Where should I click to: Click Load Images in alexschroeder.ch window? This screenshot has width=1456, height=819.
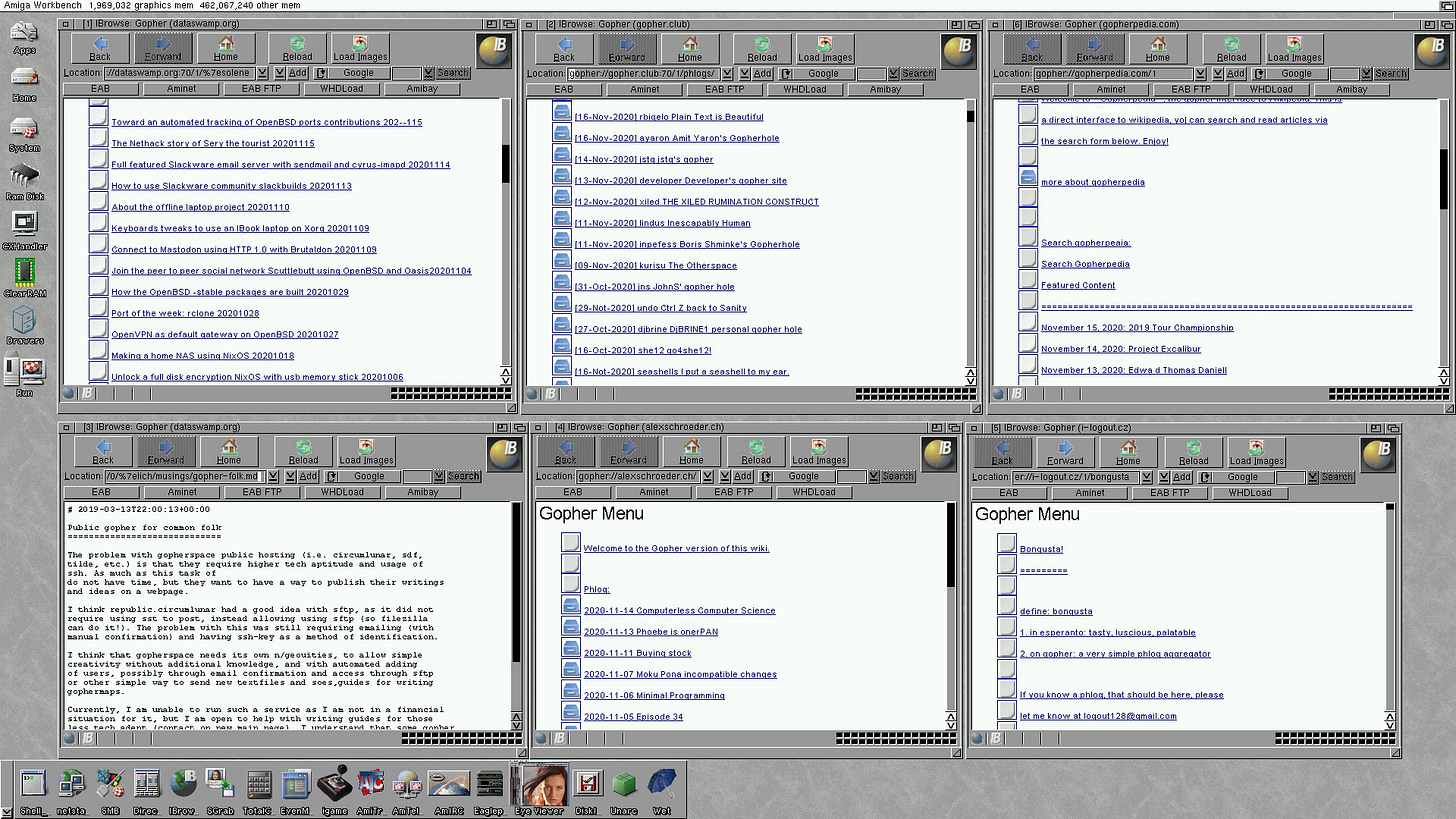tap(819, 452)
